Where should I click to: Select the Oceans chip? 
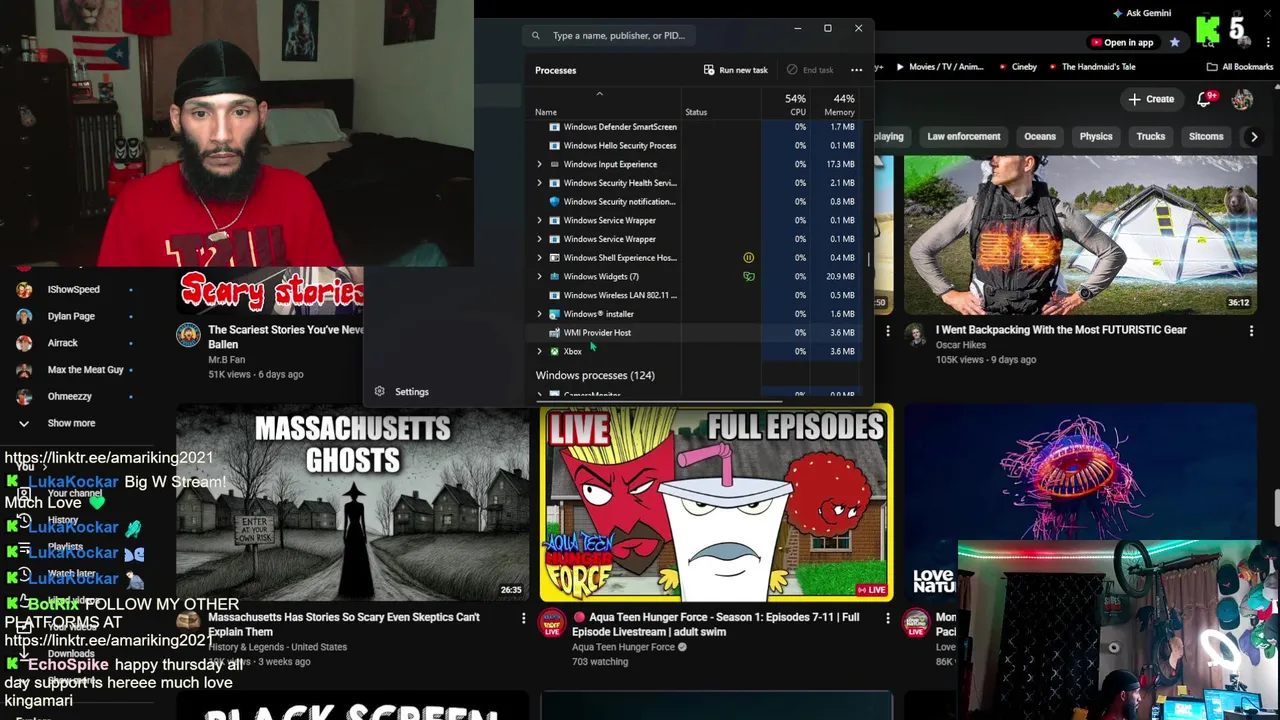point(1039,137)
